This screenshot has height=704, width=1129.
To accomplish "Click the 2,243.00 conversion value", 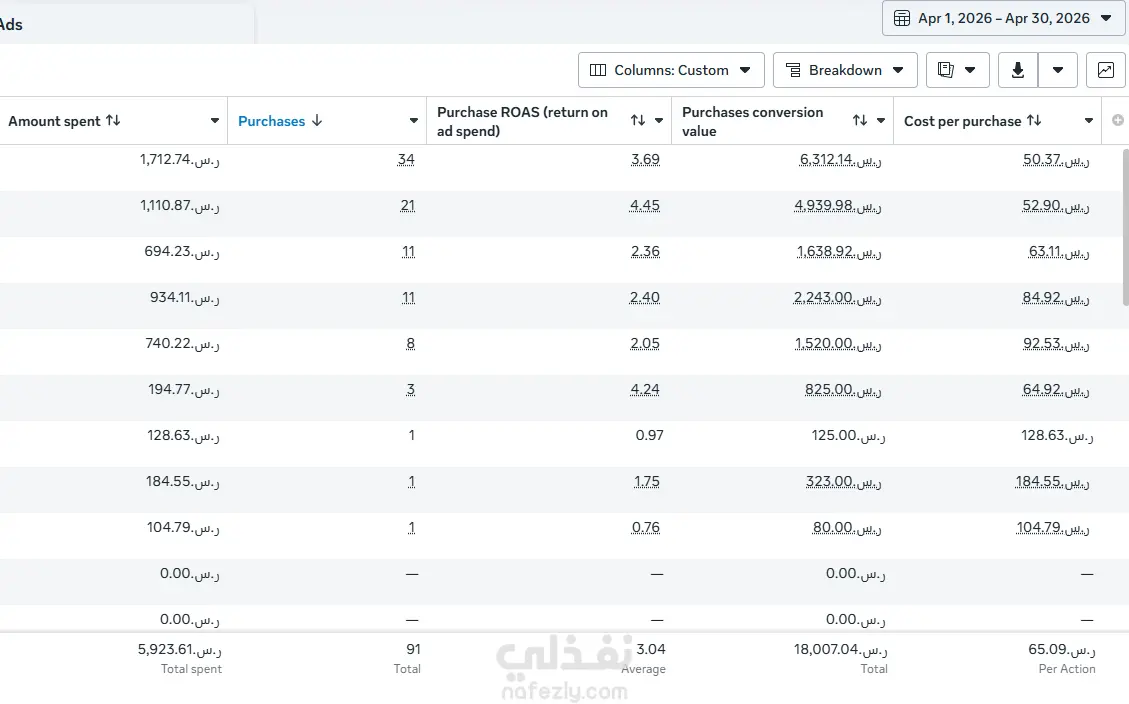I will 837,297.
